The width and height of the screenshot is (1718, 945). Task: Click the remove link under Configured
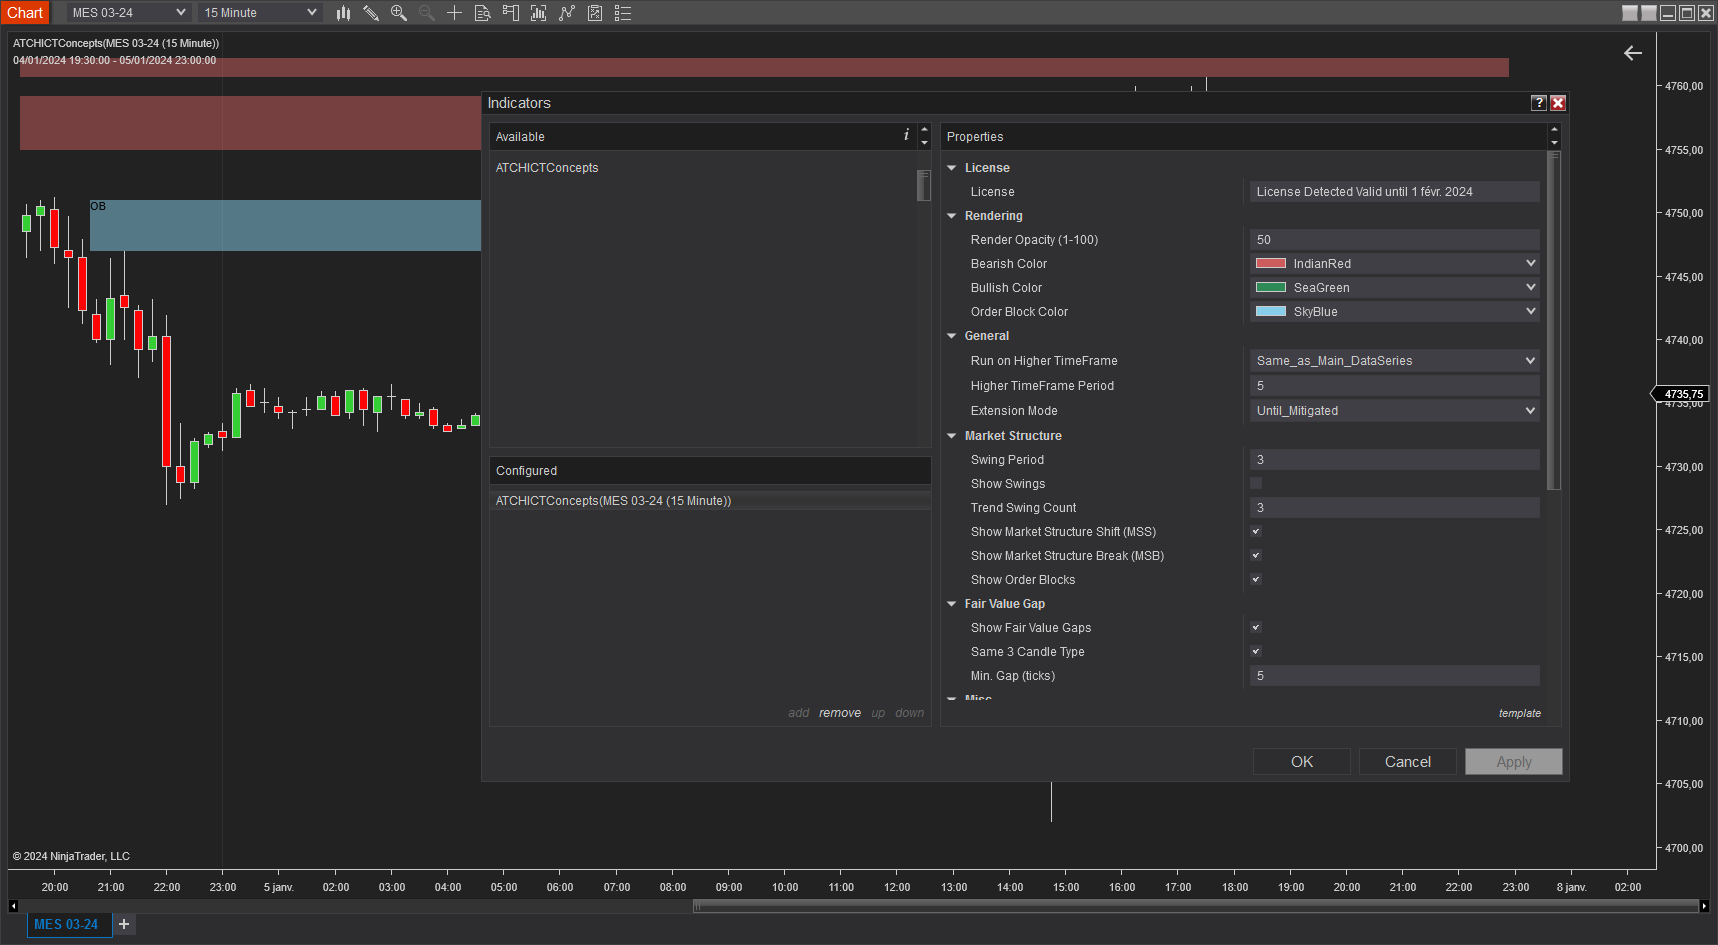click(x=840, y=713)
